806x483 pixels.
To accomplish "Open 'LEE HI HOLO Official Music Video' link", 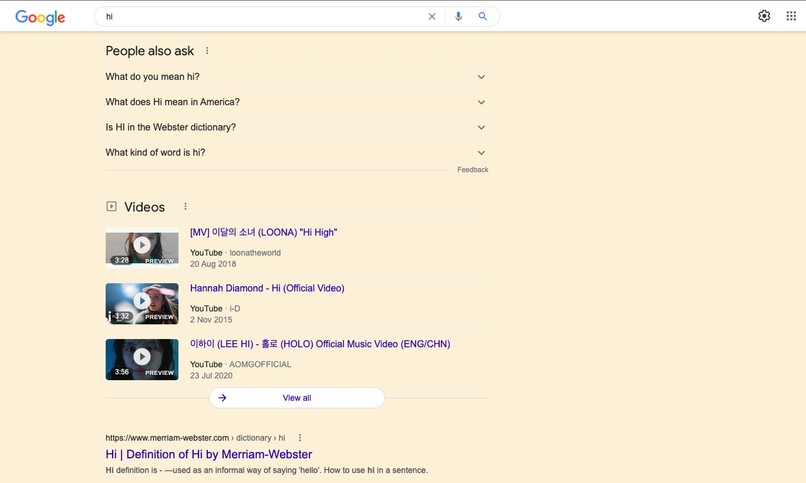I will 320,344.
